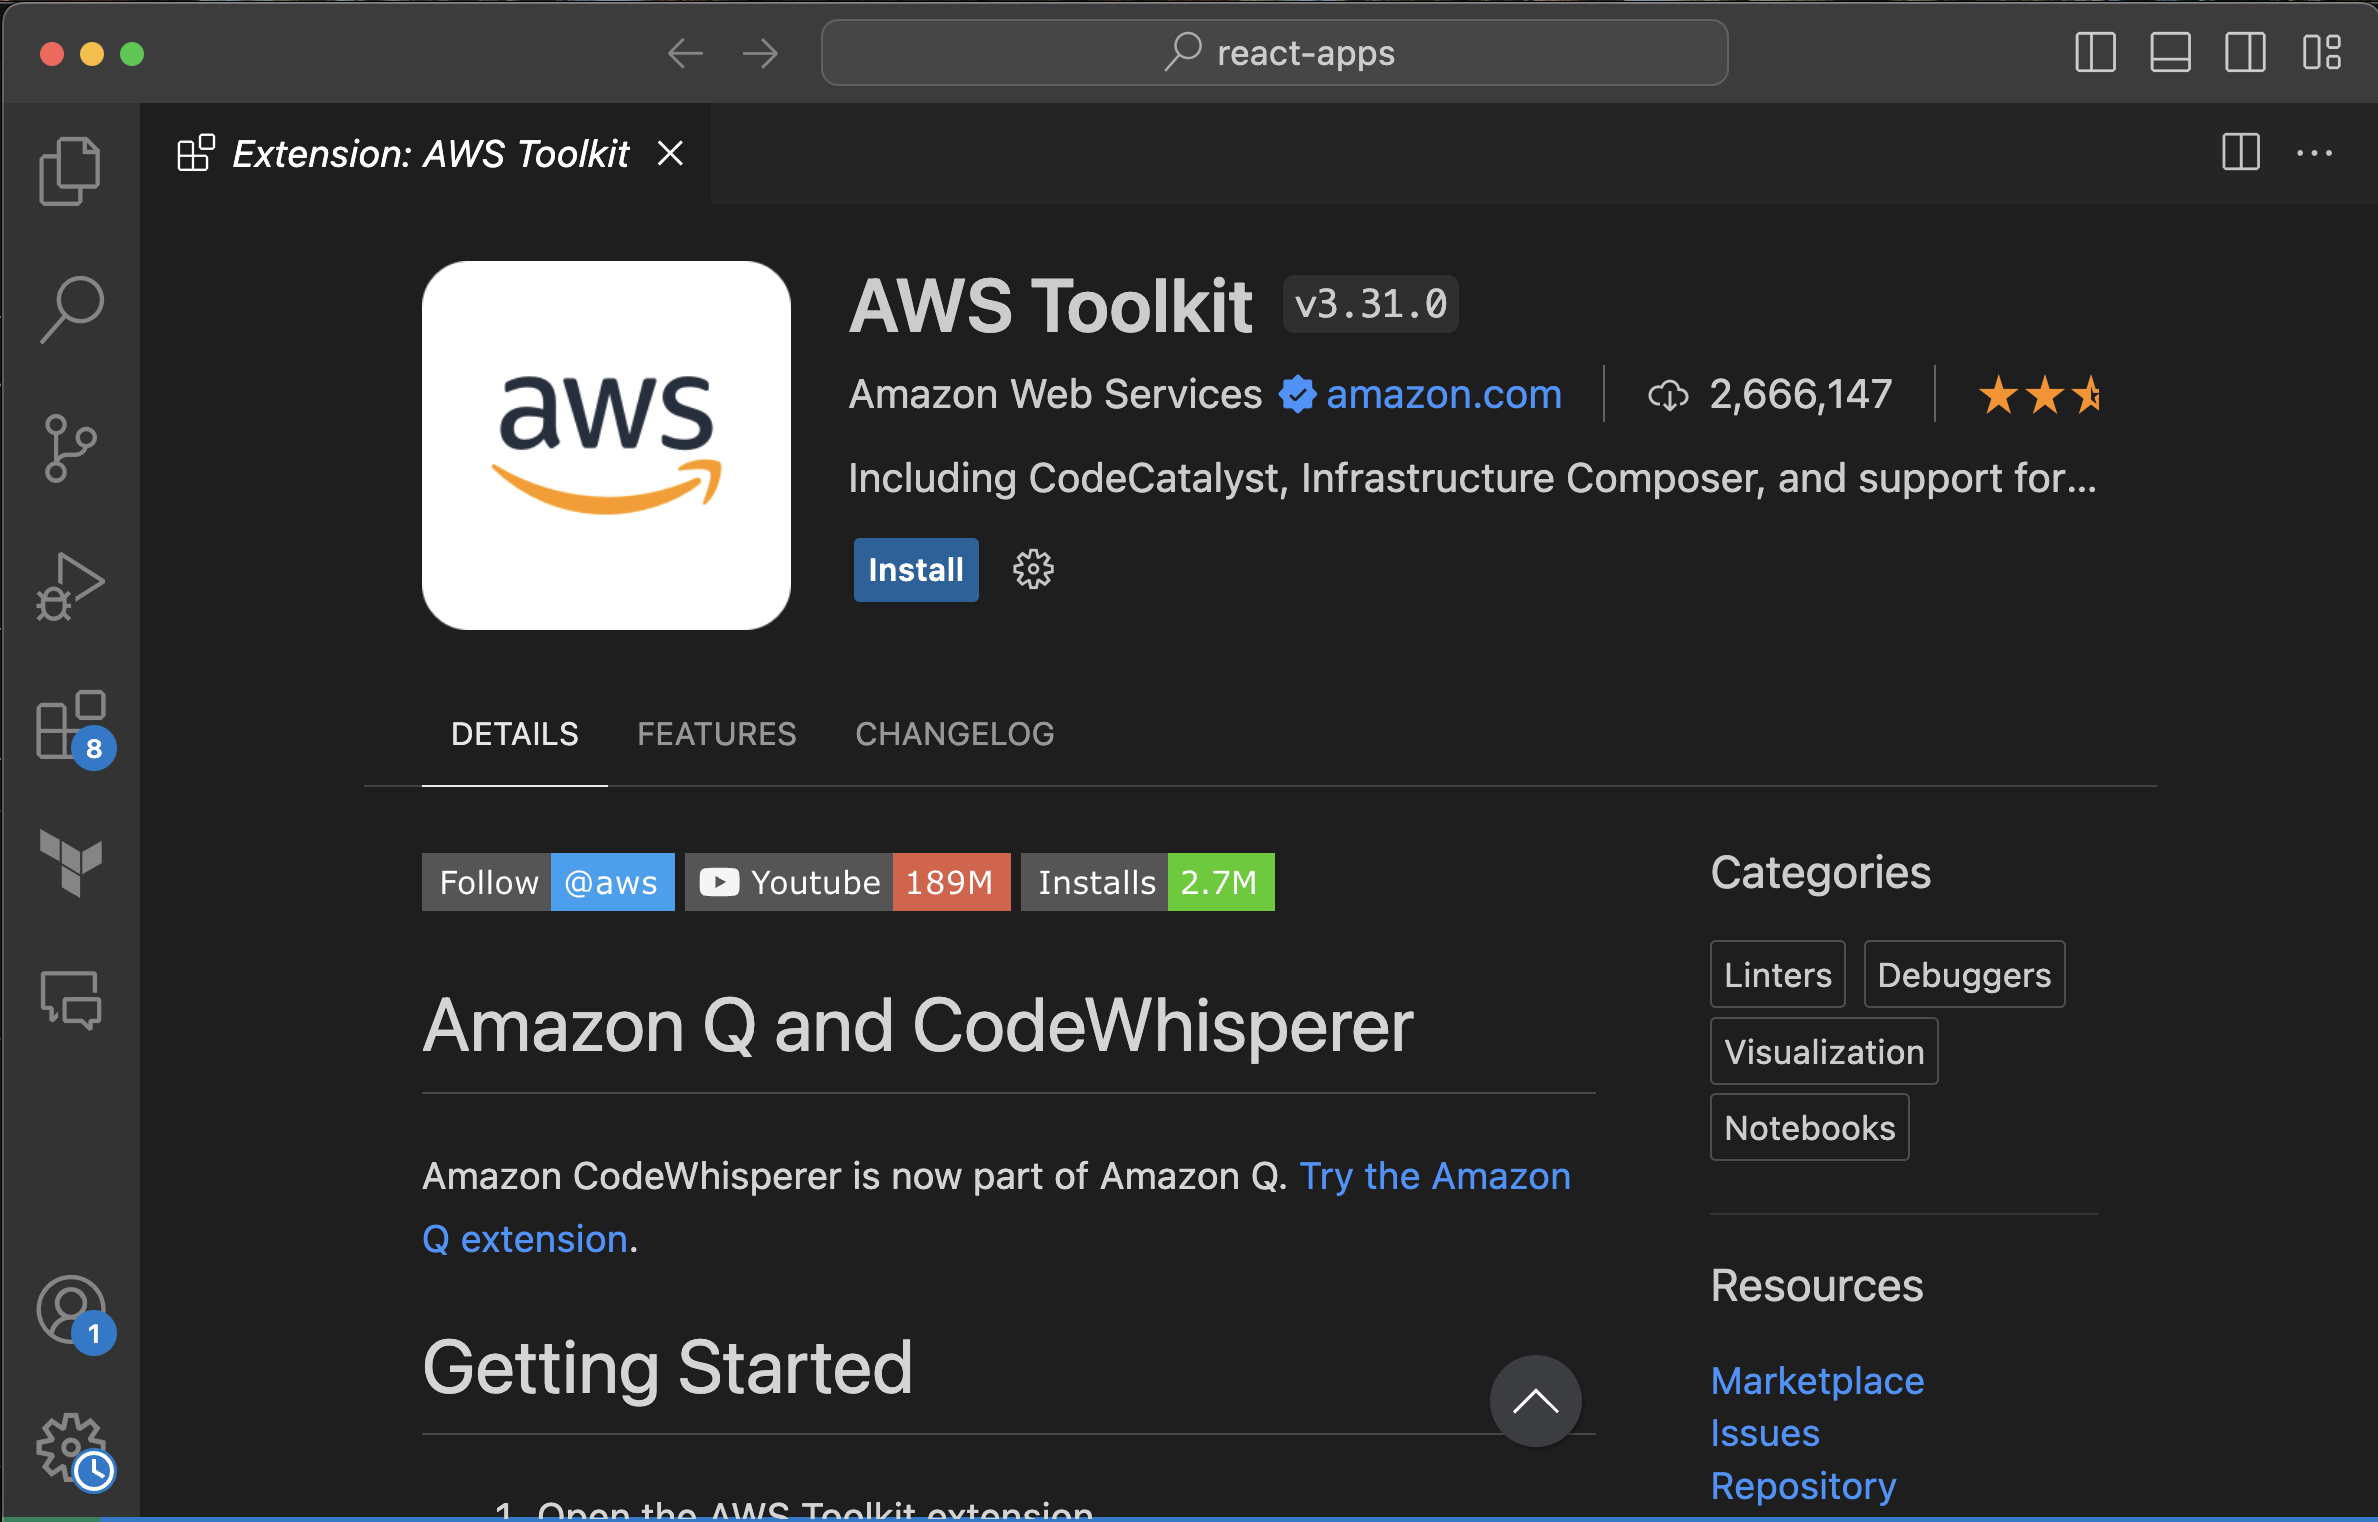The width and height of the screenshot is (2378, 1522).
Task: Click the scroll-to-top arrow button
Action: pos(1535,1401)
